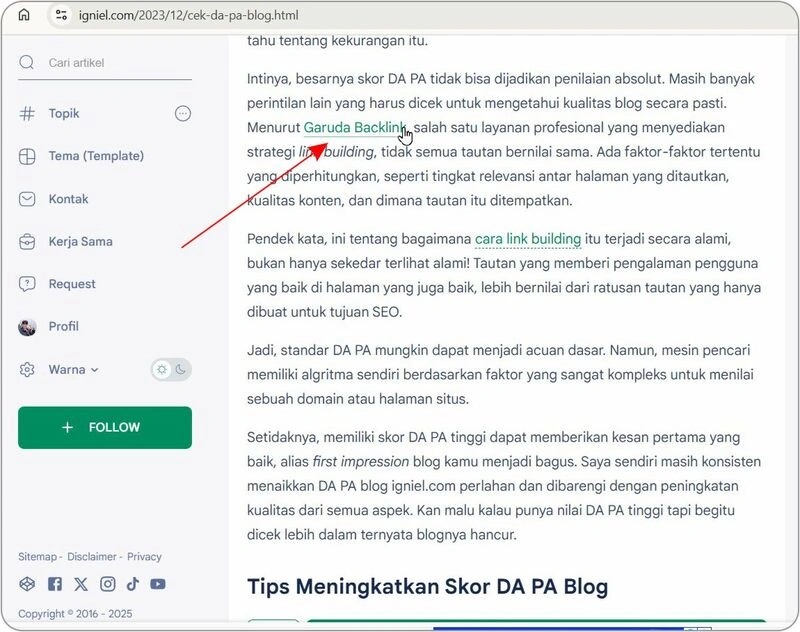Open the X (Twitter) social icon
This screenshot has height=632, width=800.
(x=81, y=584)
